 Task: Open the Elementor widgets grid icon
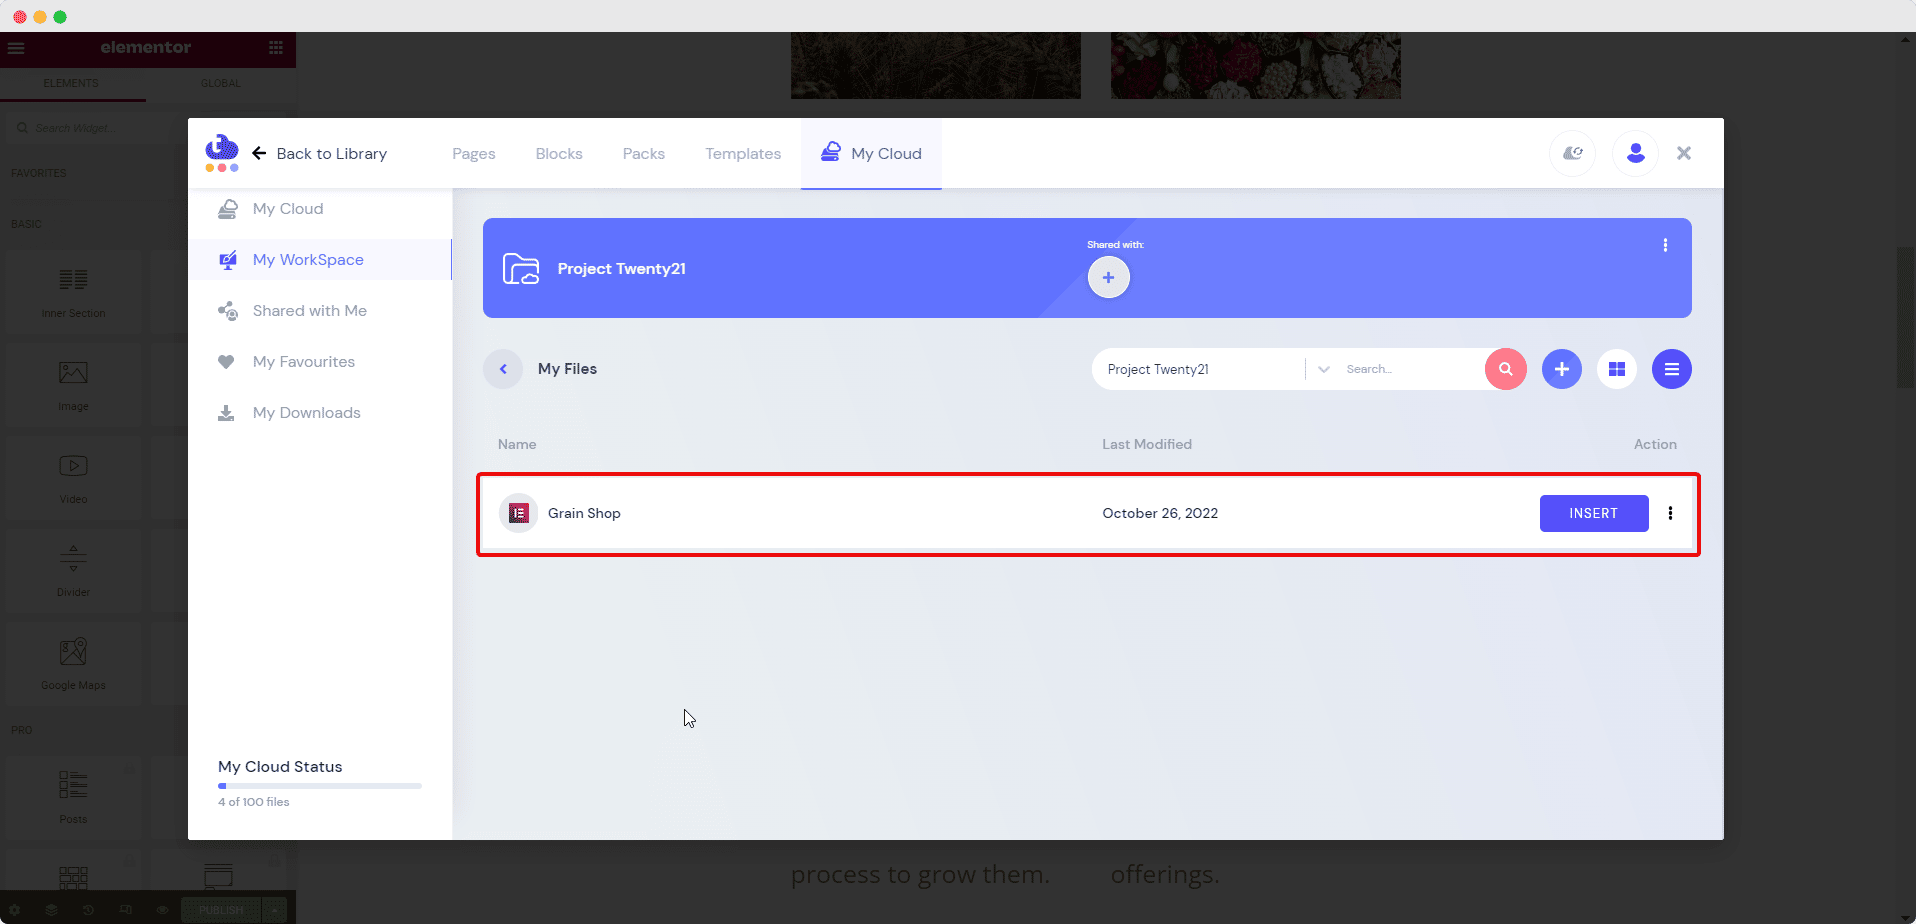pyautogui.click(x=276, y=47)
